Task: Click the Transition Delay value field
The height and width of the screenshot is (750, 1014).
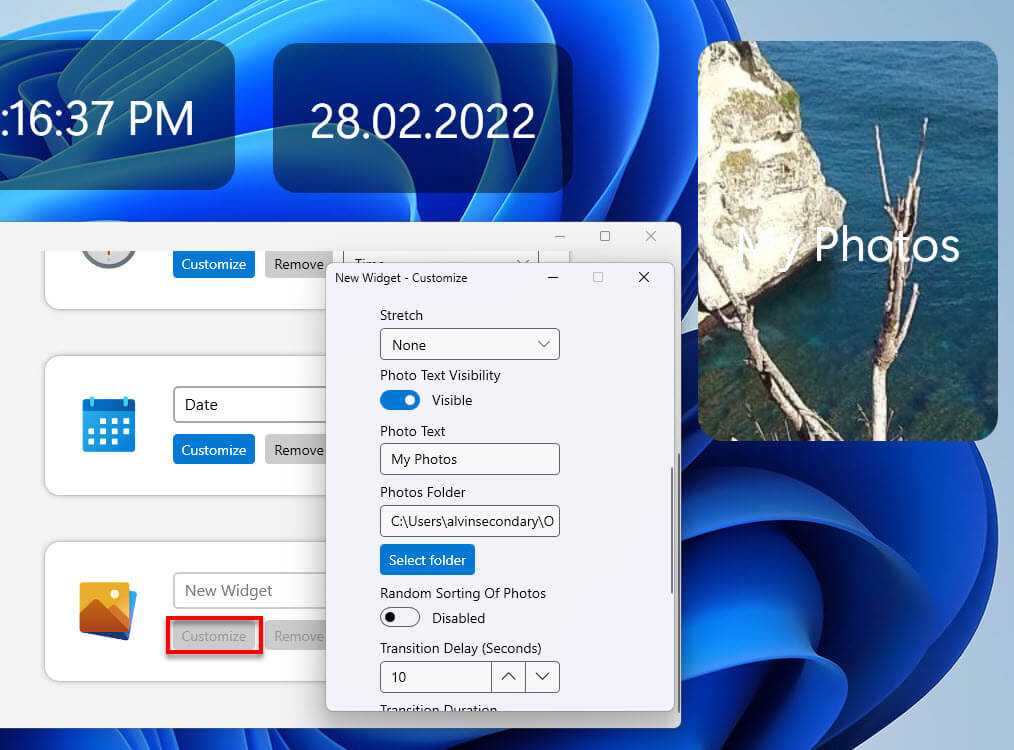Action: (x=435, y=677)
